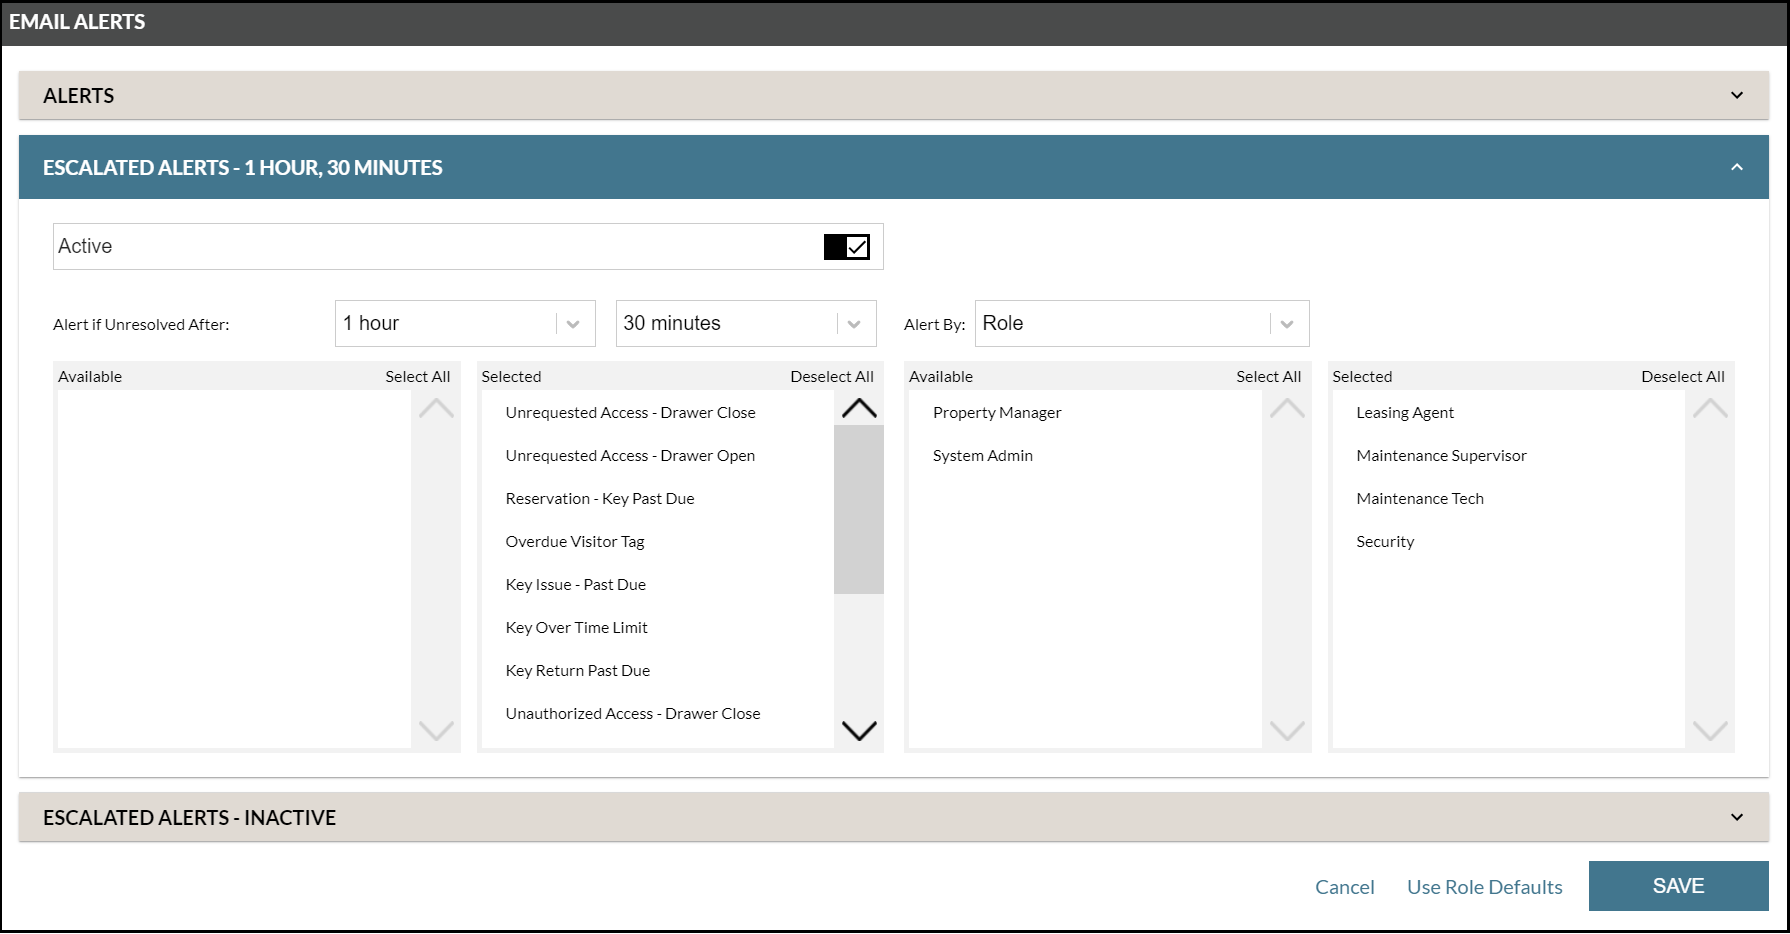Click up arrow in selected alerts list
1790x934 pixels.
[x=859, y=408]
